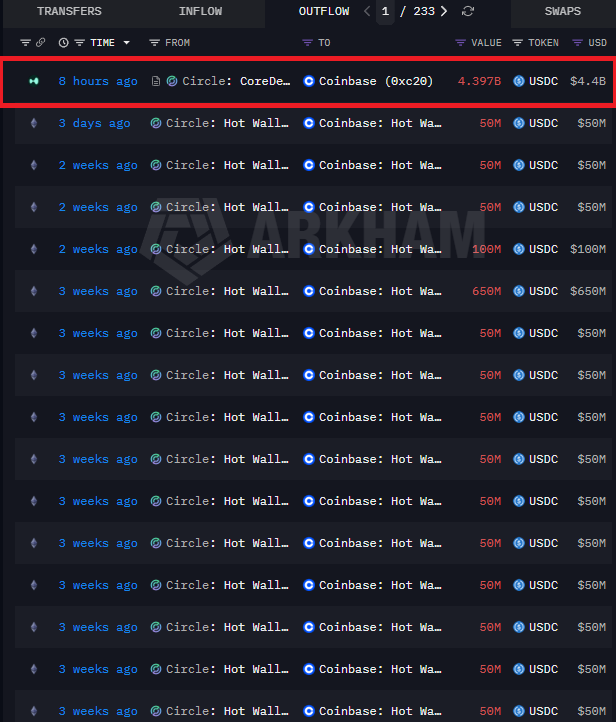Image resolution: width=616 pixels, height=722 pixels.
Task: Open Circle: Hot Wall… in the 650M row
Action: (x=227, y=291)
